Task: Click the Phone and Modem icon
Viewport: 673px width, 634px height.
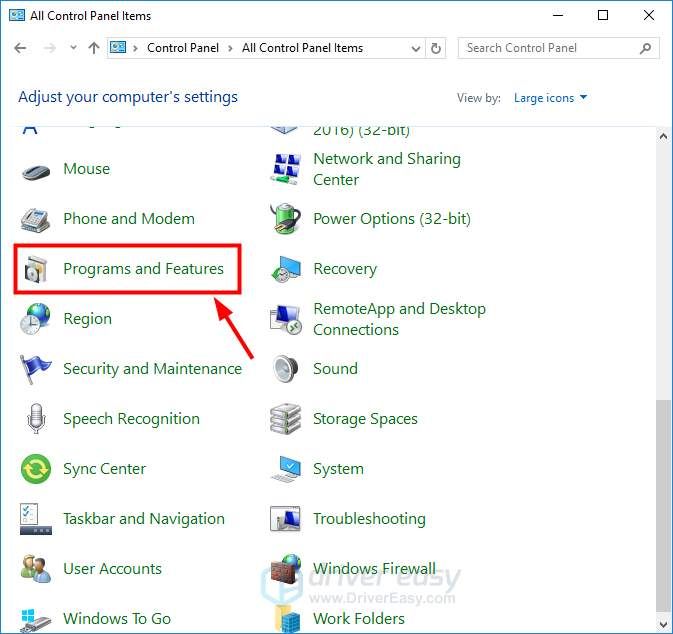Action: coord(36,219)
